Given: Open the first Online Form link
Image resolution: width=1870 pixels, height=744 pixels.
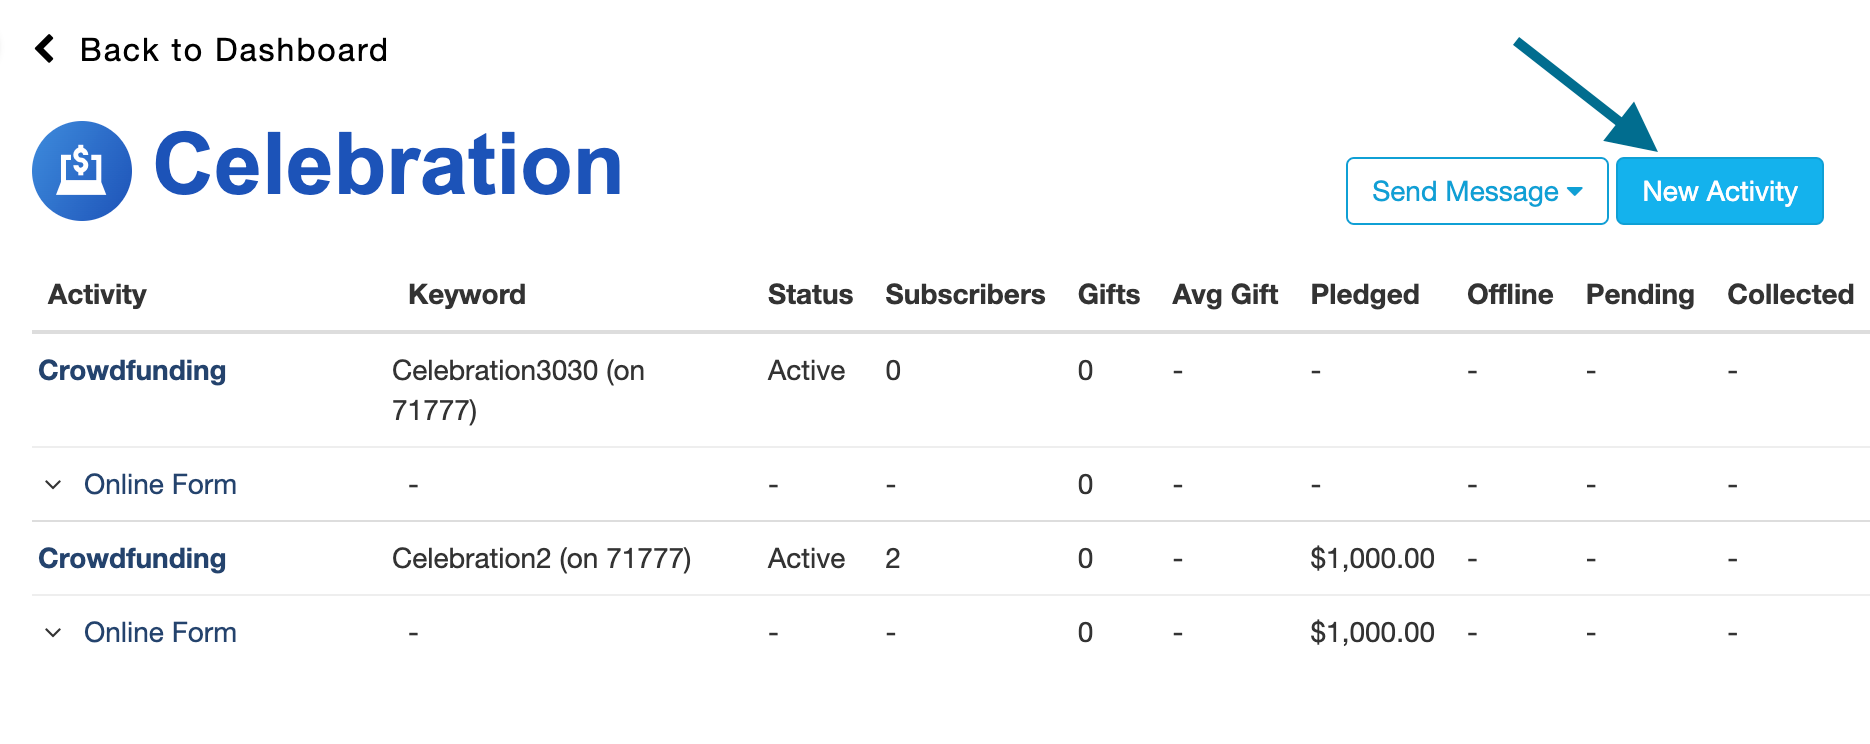Looking at the screenshot, I should (160, 485).
